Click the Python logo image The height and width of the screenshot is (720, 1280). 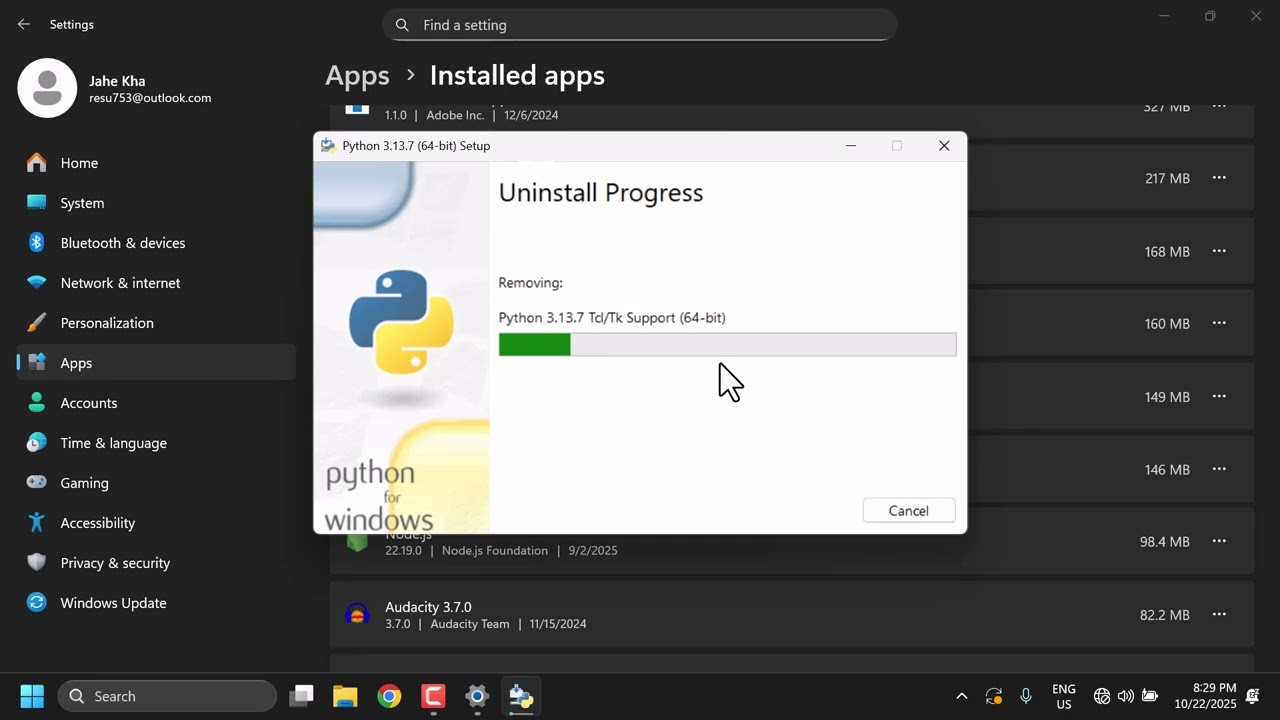tap(401, 322)
